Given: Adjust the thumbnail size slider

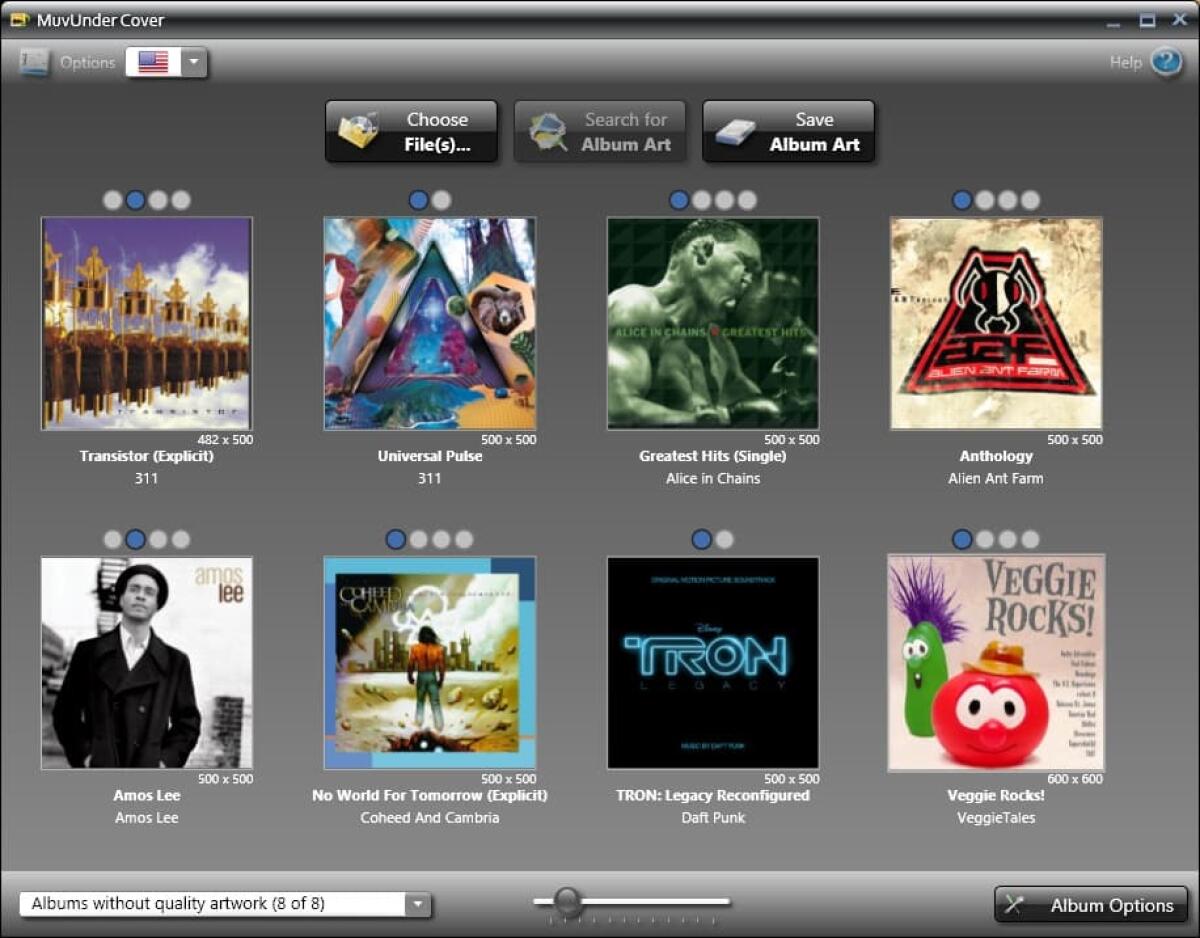Looking at the screenshot, I should (568, 899).
